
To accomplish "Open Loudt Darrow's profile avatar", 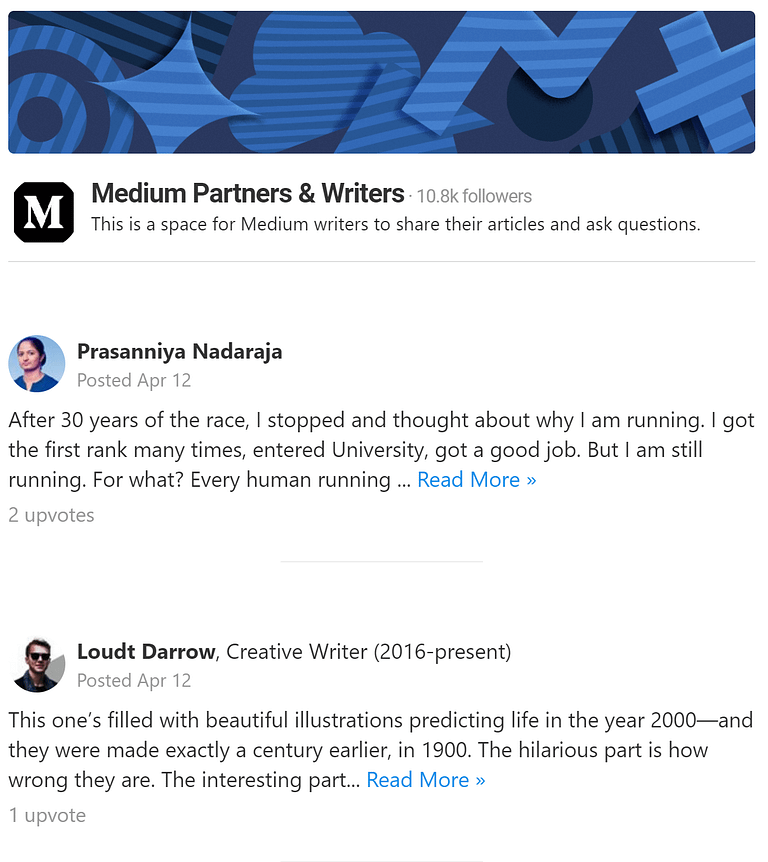I will 37,663.
